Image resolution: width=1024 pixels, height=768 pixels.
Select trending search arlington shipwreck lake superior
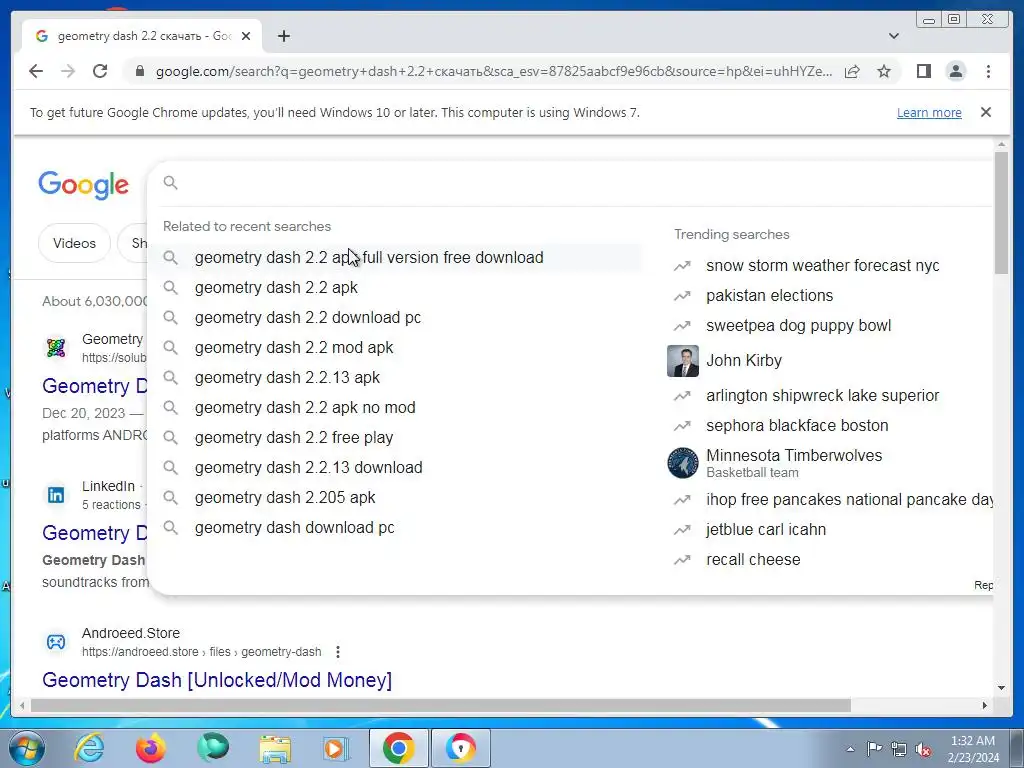point(822,396)
